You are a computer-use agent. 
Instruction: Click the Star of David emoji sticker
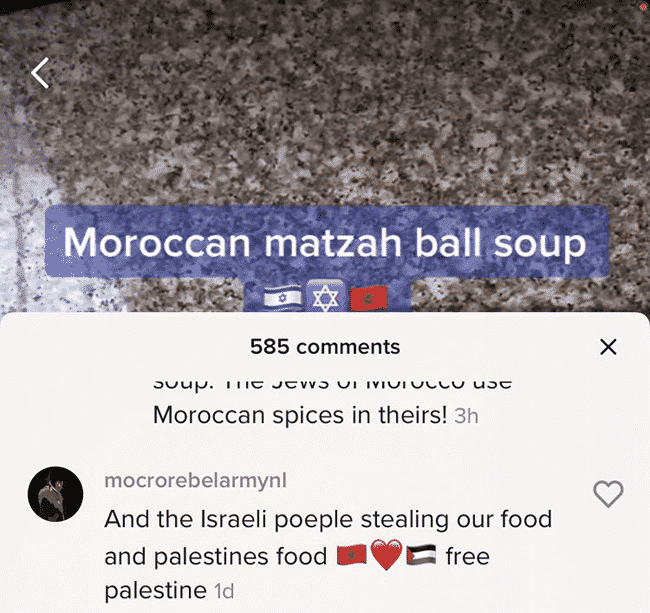click(x=325, y=296)
